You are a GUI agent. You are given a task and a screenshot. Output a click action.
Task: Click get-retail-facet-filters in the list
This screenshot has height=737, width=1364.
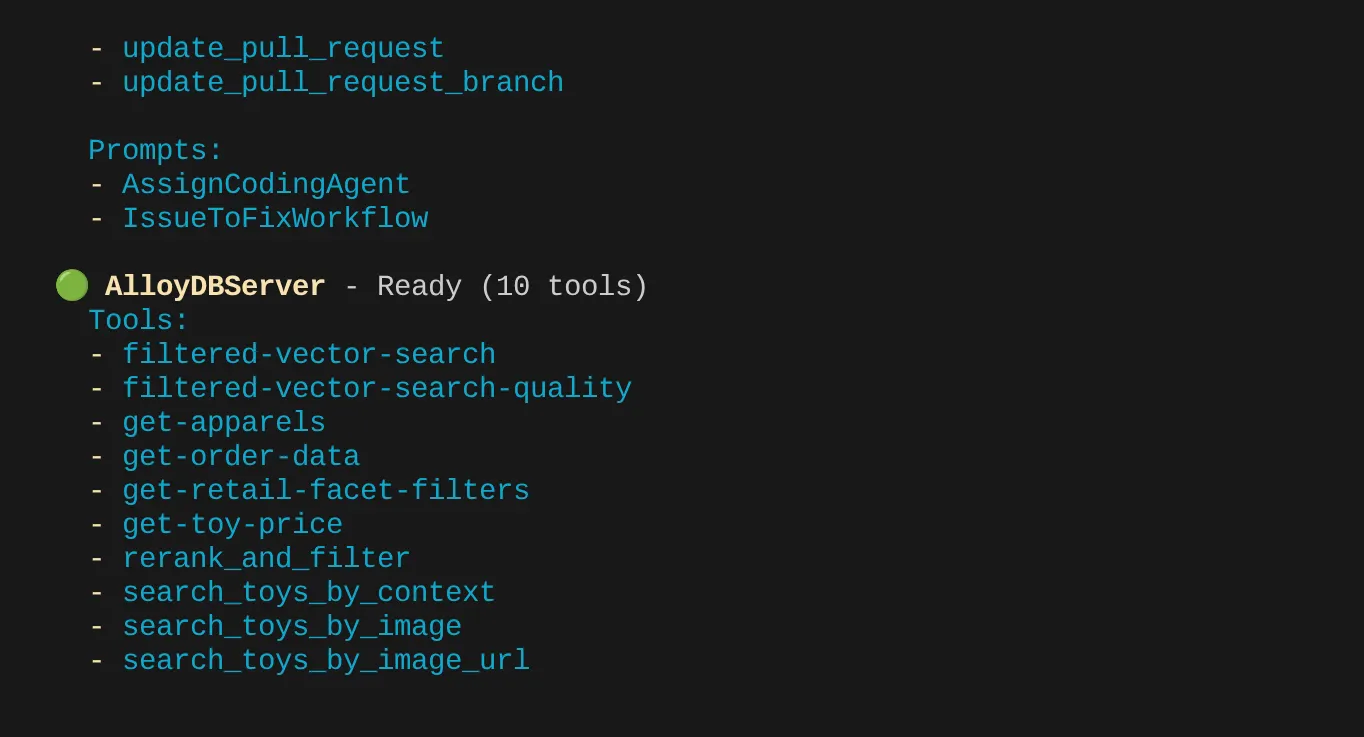(326, 491)
